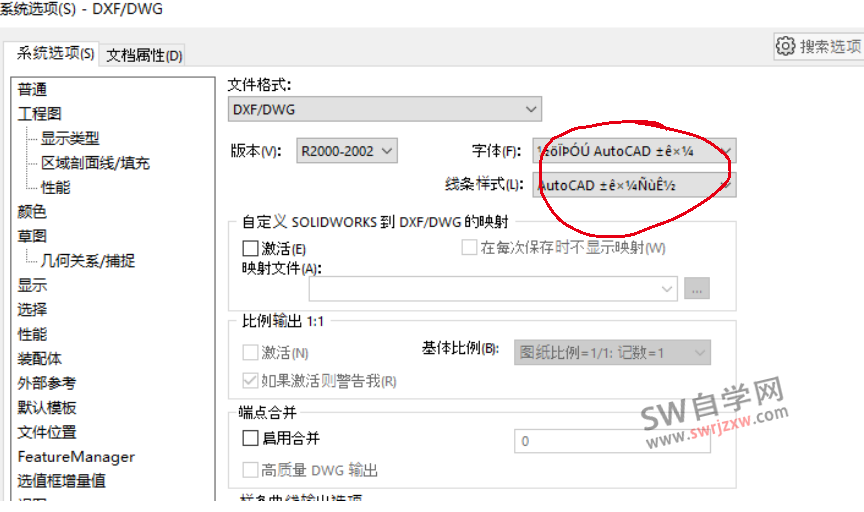Click the endpoint merge value field
Screen dimensions: 864x512
(611, 441)
